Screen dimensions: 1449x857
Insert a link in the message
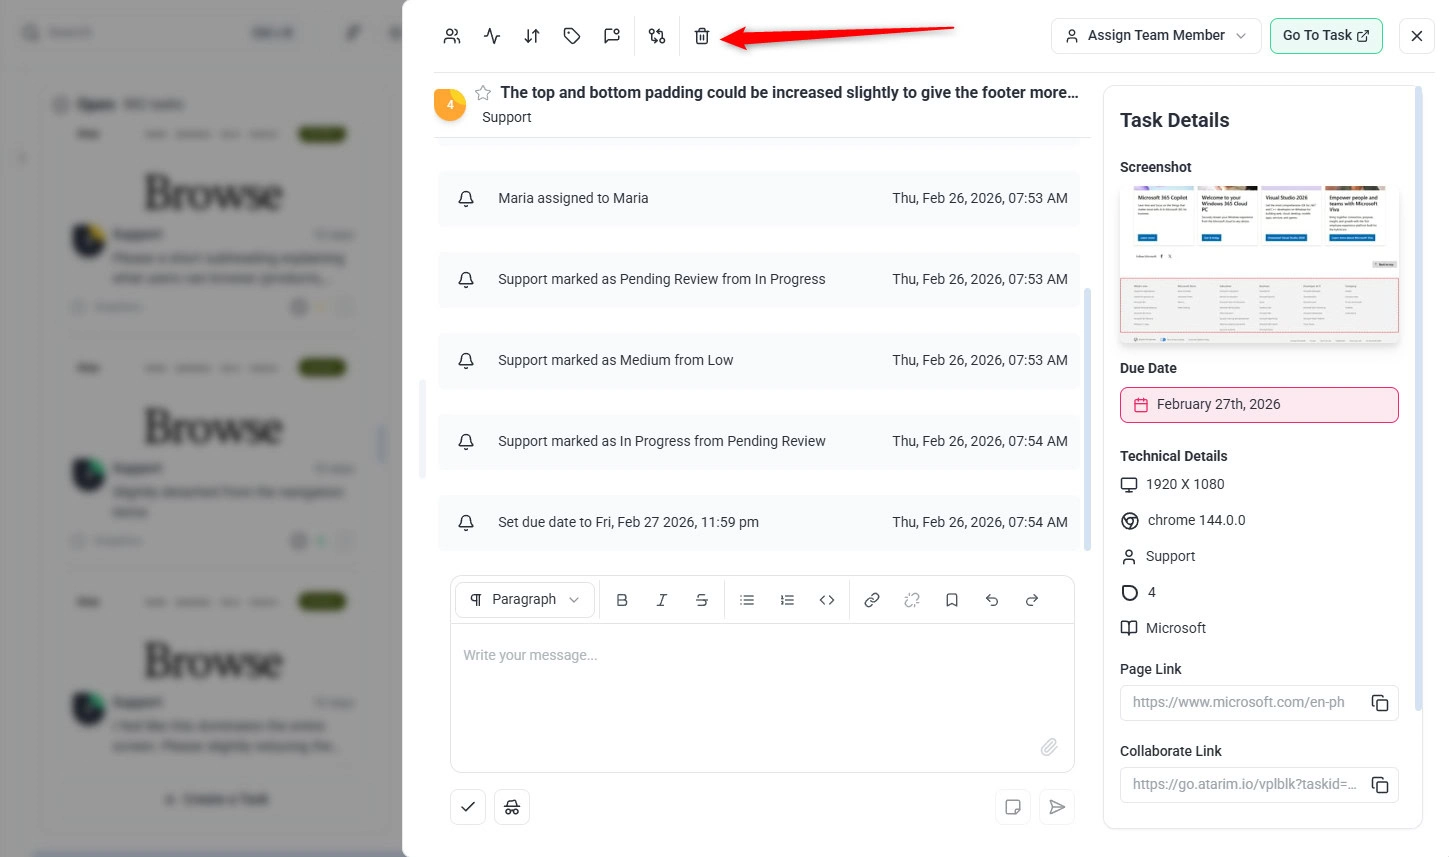click(872, 600)
